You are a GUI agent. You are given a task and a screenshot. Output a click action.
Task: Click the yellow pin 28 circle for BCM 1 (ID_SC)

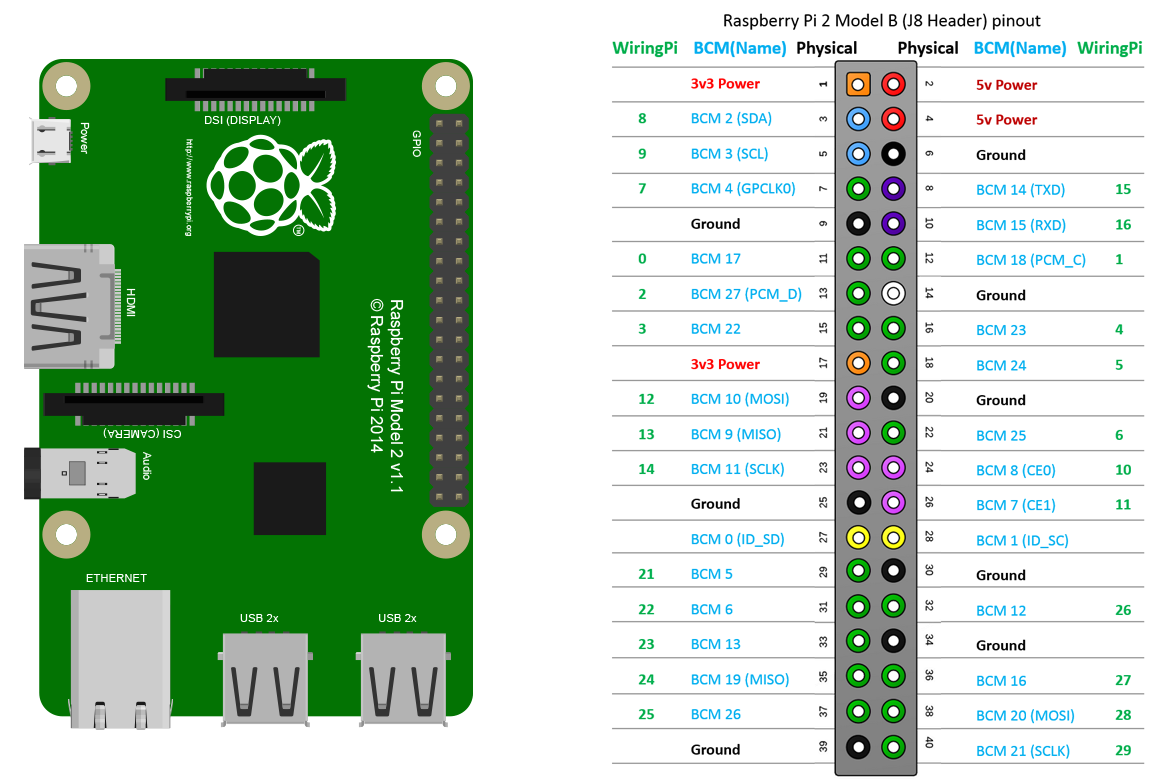893,537
